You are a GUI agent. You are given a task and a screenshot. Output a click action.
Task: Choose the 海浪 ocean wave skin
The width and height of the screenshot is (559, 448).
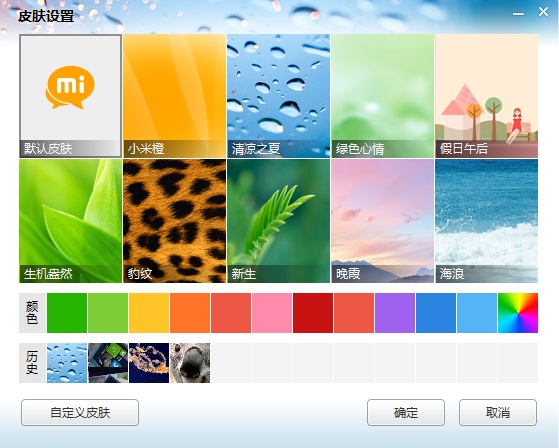[487, 221]
